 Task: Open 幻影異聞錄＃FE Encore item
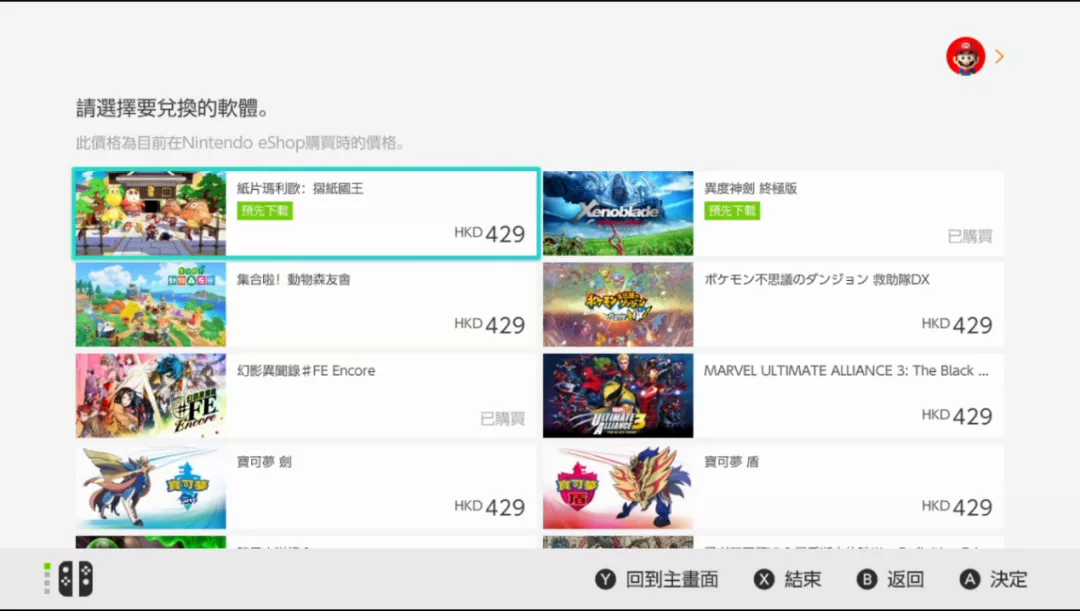tap(306, 395)
